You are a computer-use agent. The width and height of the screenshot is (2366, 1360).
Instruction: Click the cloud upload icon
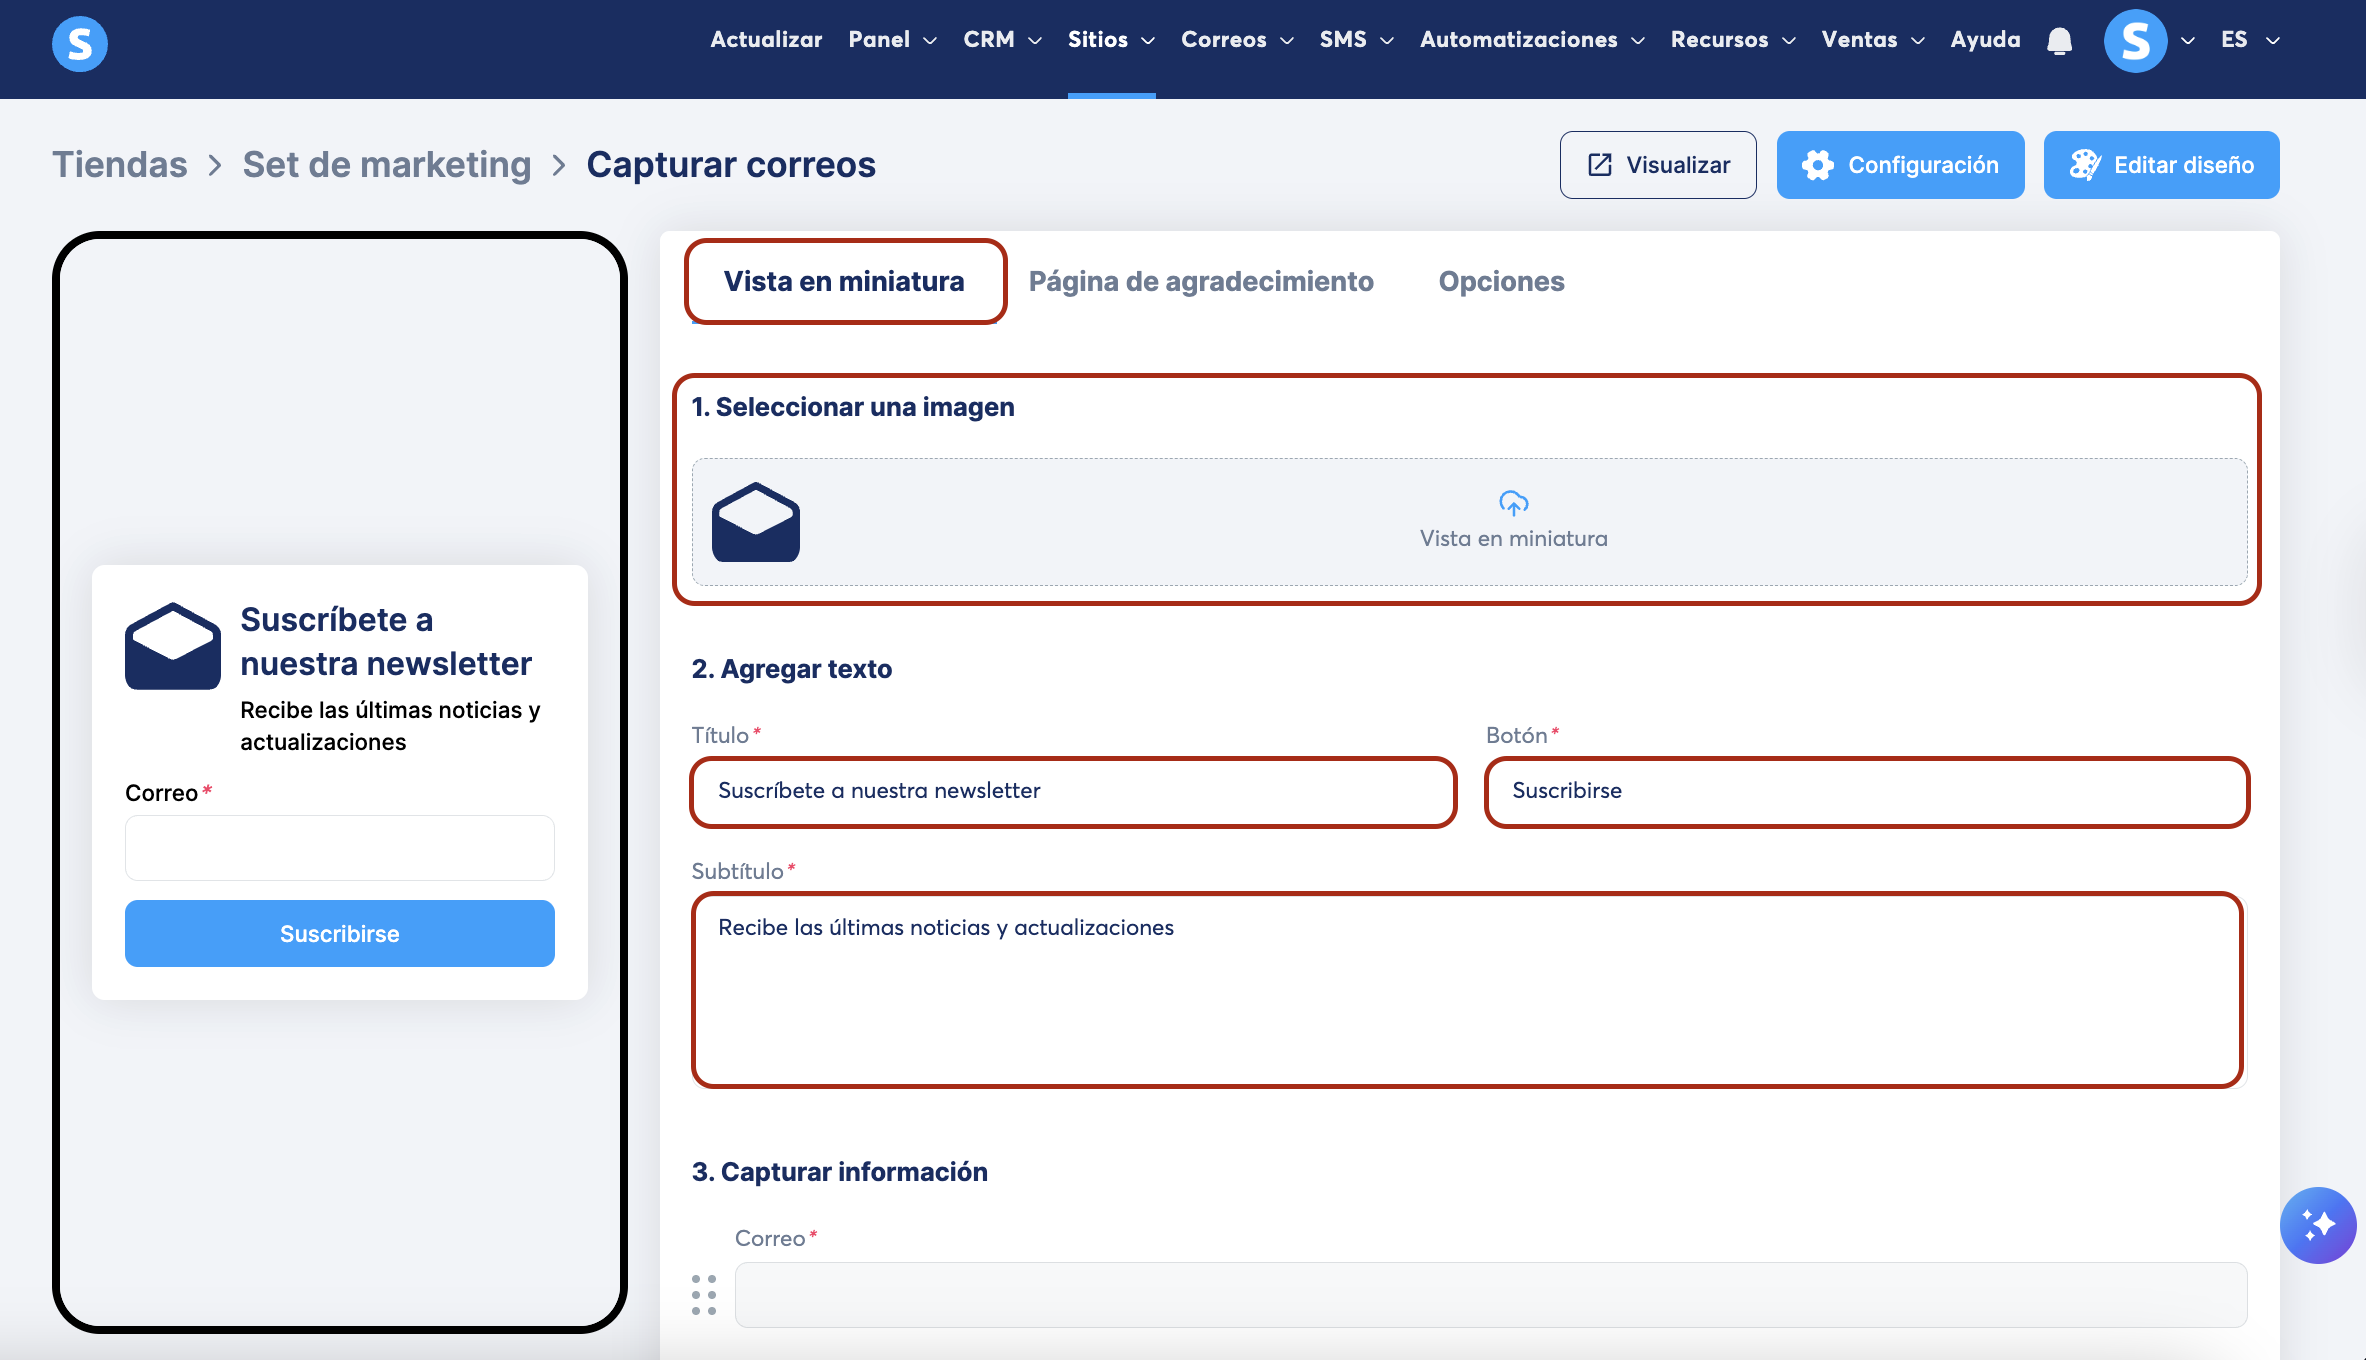[1513, 503]
